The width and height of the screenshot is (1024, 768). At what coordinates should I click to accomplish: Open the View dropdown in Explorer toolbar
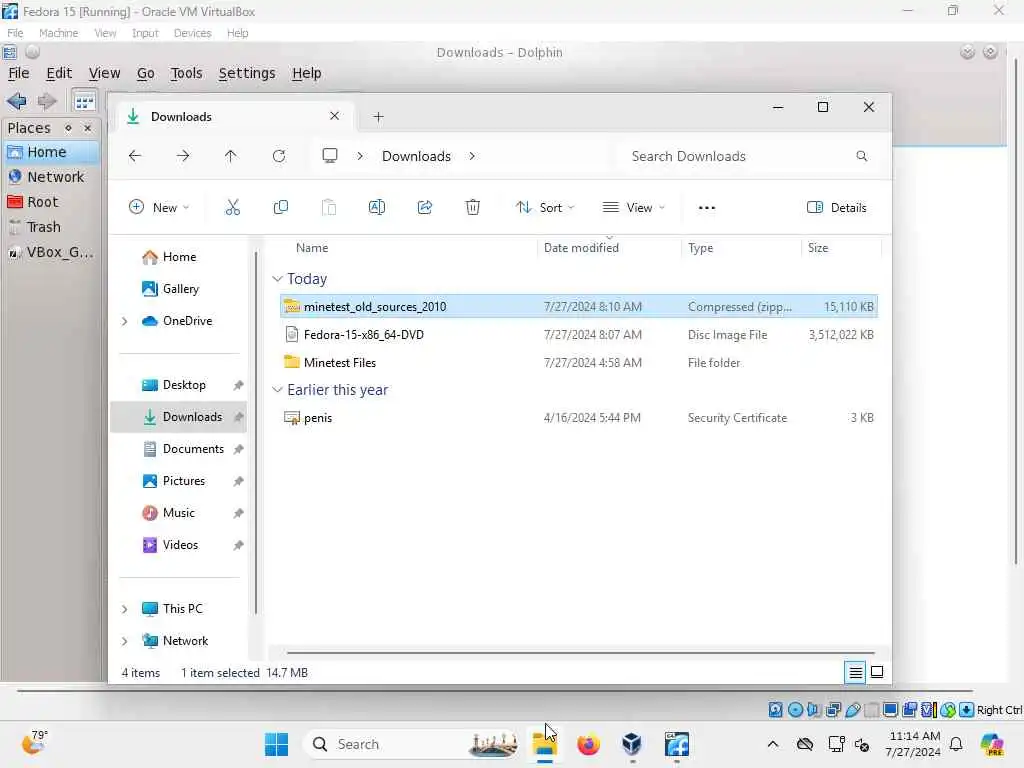click(633, 208)
